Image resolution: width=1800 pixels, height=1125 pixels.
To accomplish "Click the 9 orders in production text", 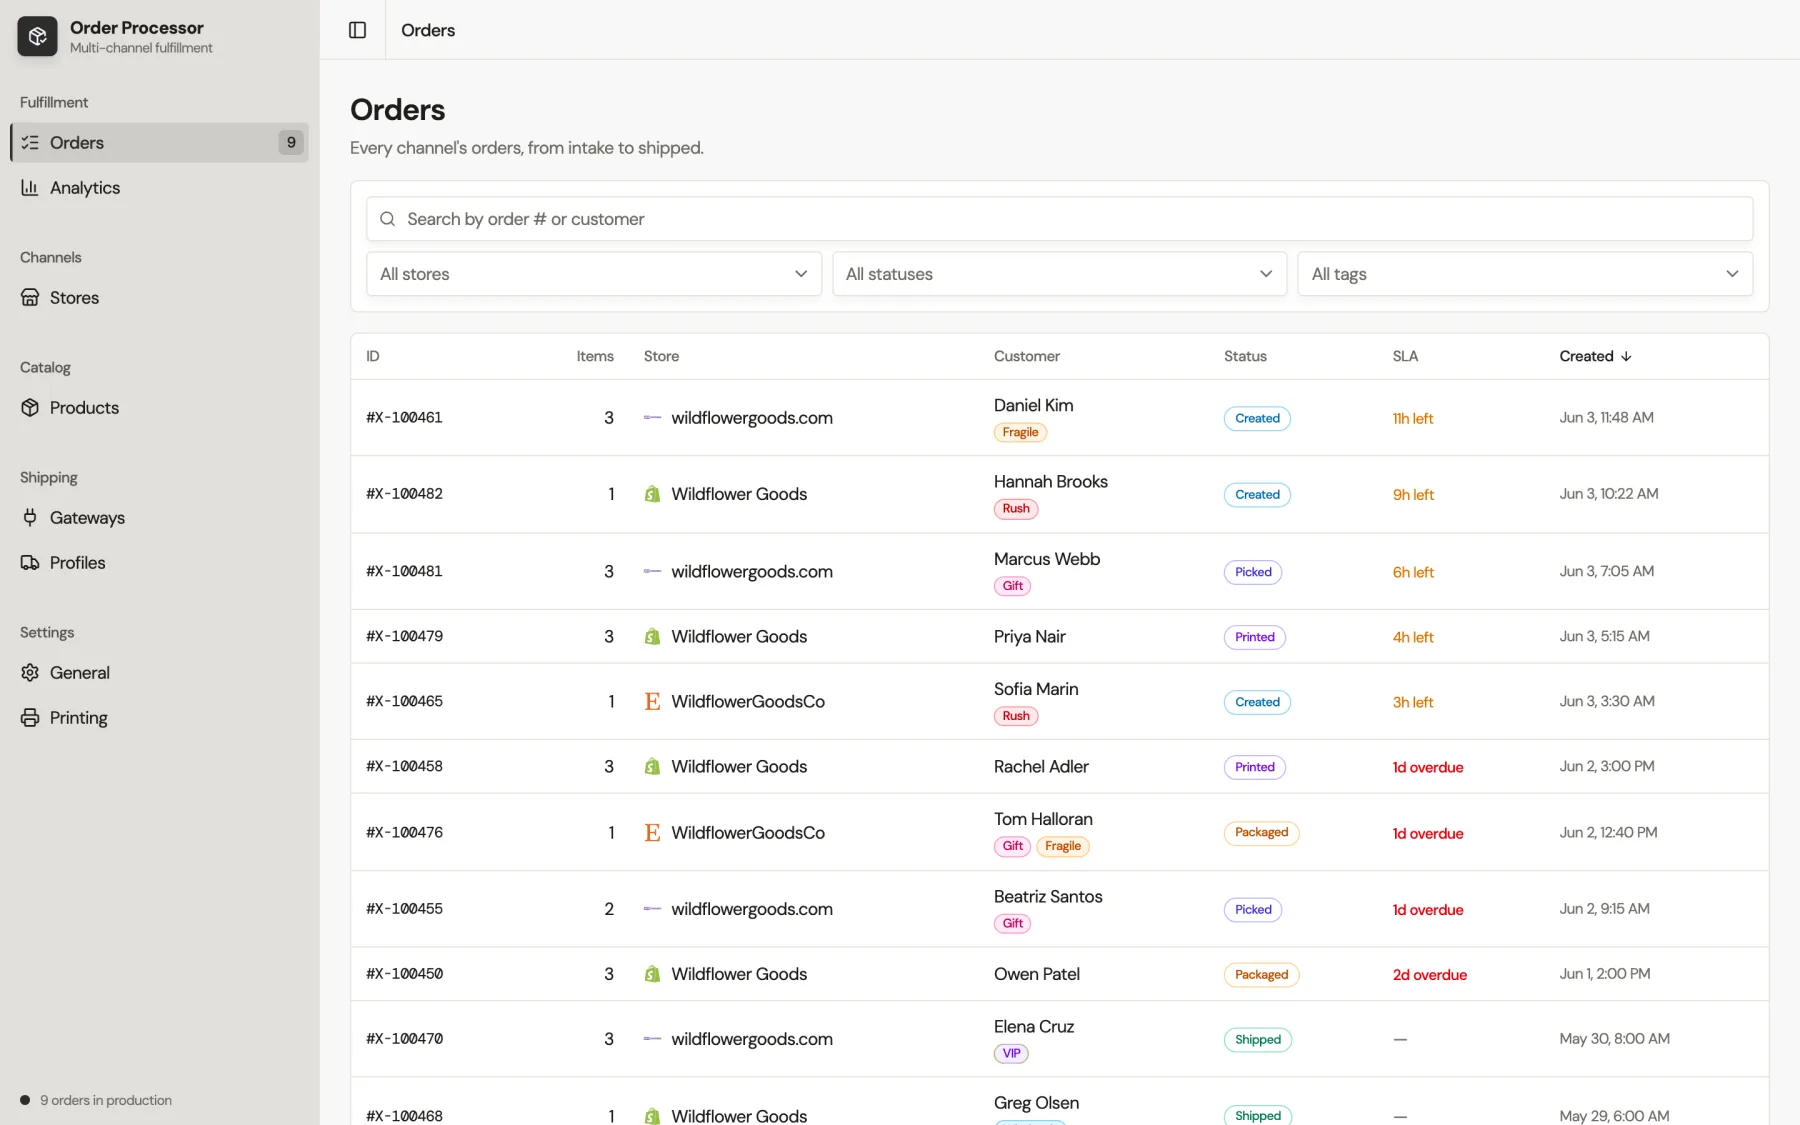I will click(106, 1100).
